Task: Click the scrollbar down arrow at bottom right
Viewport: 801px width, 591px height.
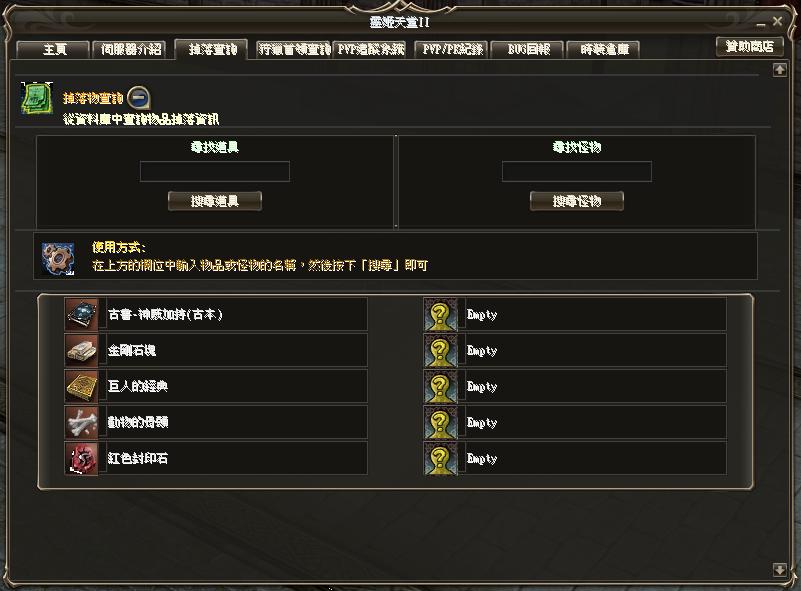Action: [780, 570]
